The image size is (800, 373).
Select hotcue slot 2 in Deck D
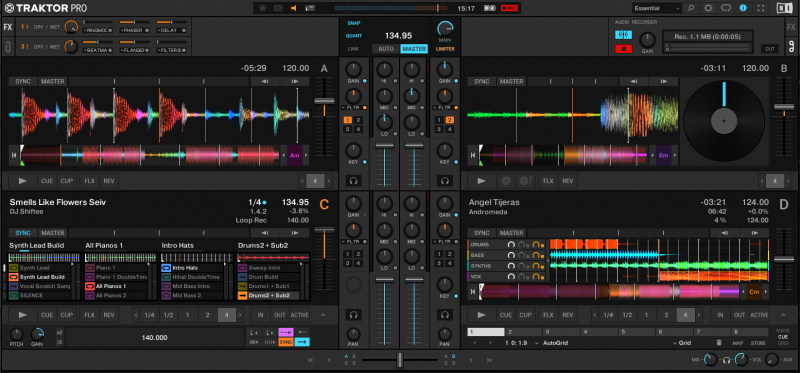pyautogui.click(x=523, y=332)
